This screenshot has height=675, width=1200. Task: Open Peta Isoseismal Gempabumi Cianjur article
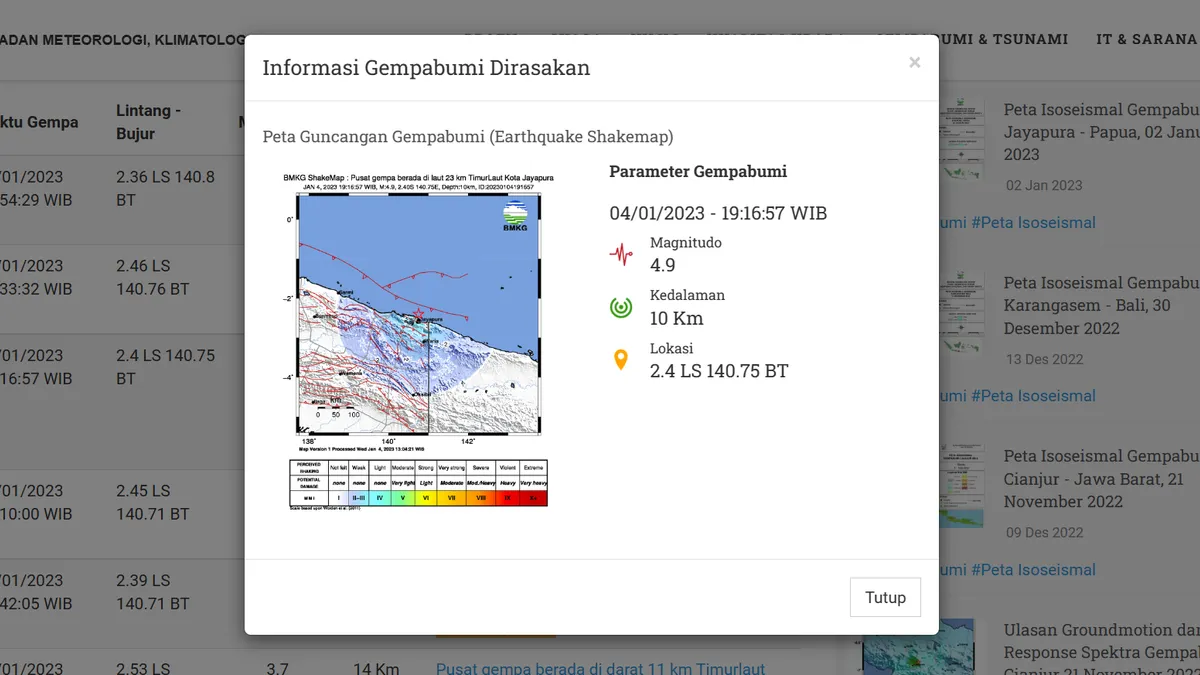coord(1101,479)
